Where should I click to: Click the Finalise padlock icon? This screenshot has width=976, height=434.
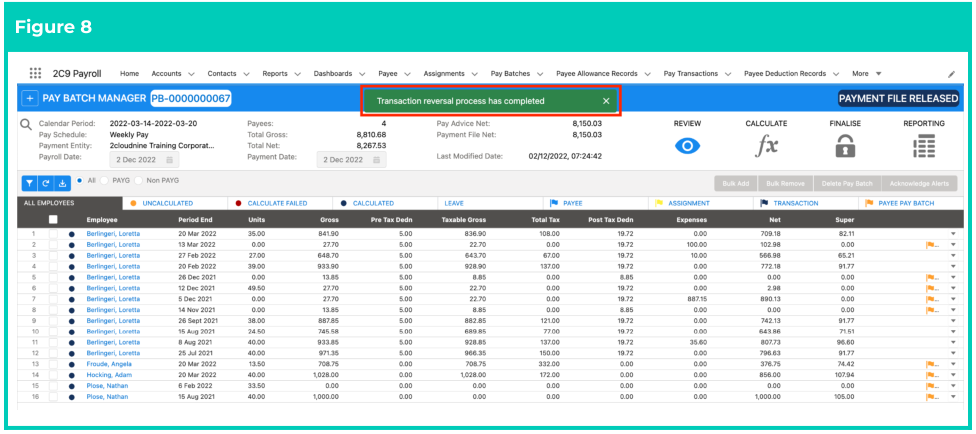click(x=845, y=146)
